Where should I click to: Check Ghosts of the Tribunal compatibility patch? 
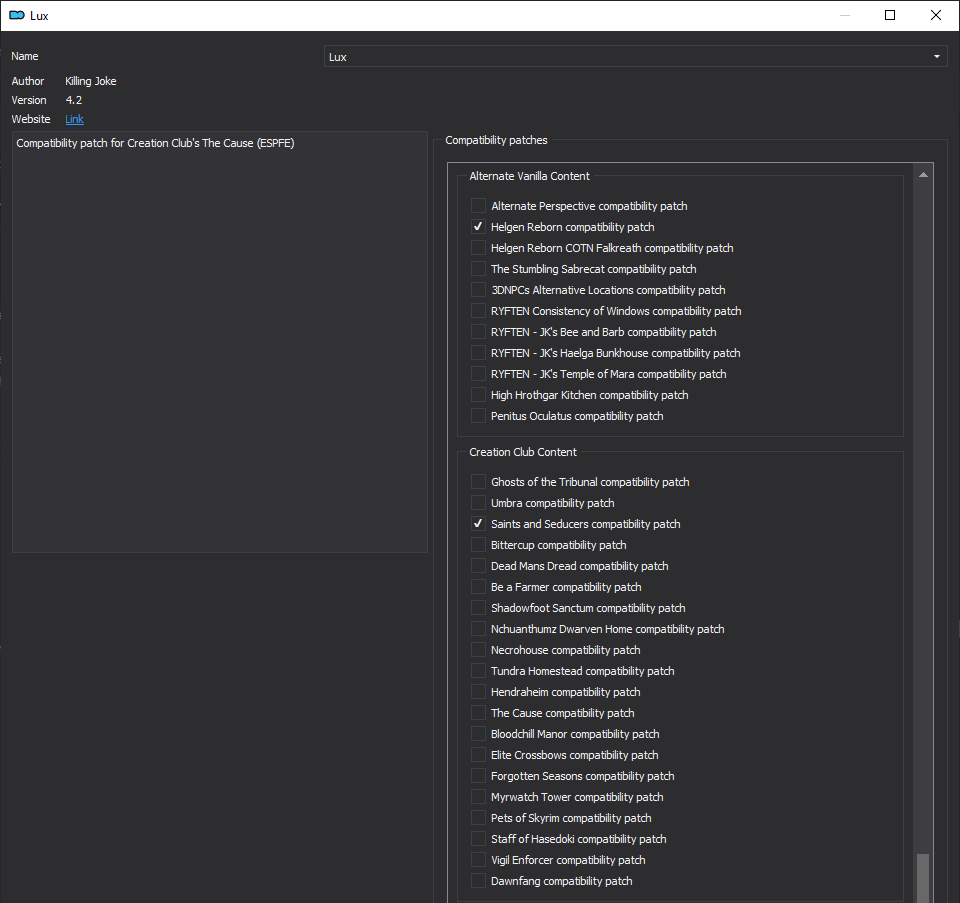coord(478,482)
